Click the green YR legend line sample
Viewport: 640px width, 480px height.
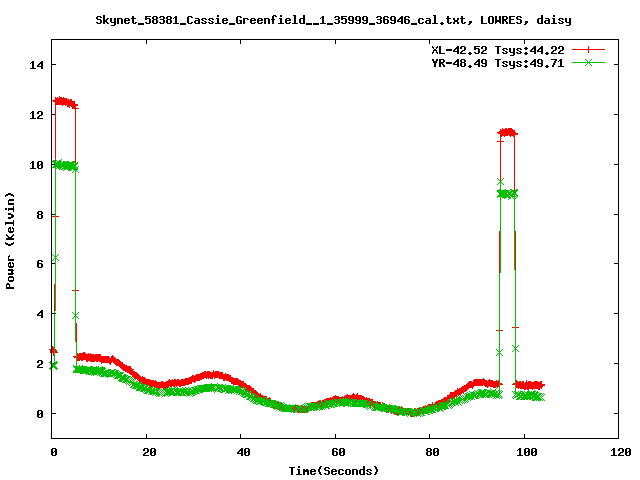point(588,62)
